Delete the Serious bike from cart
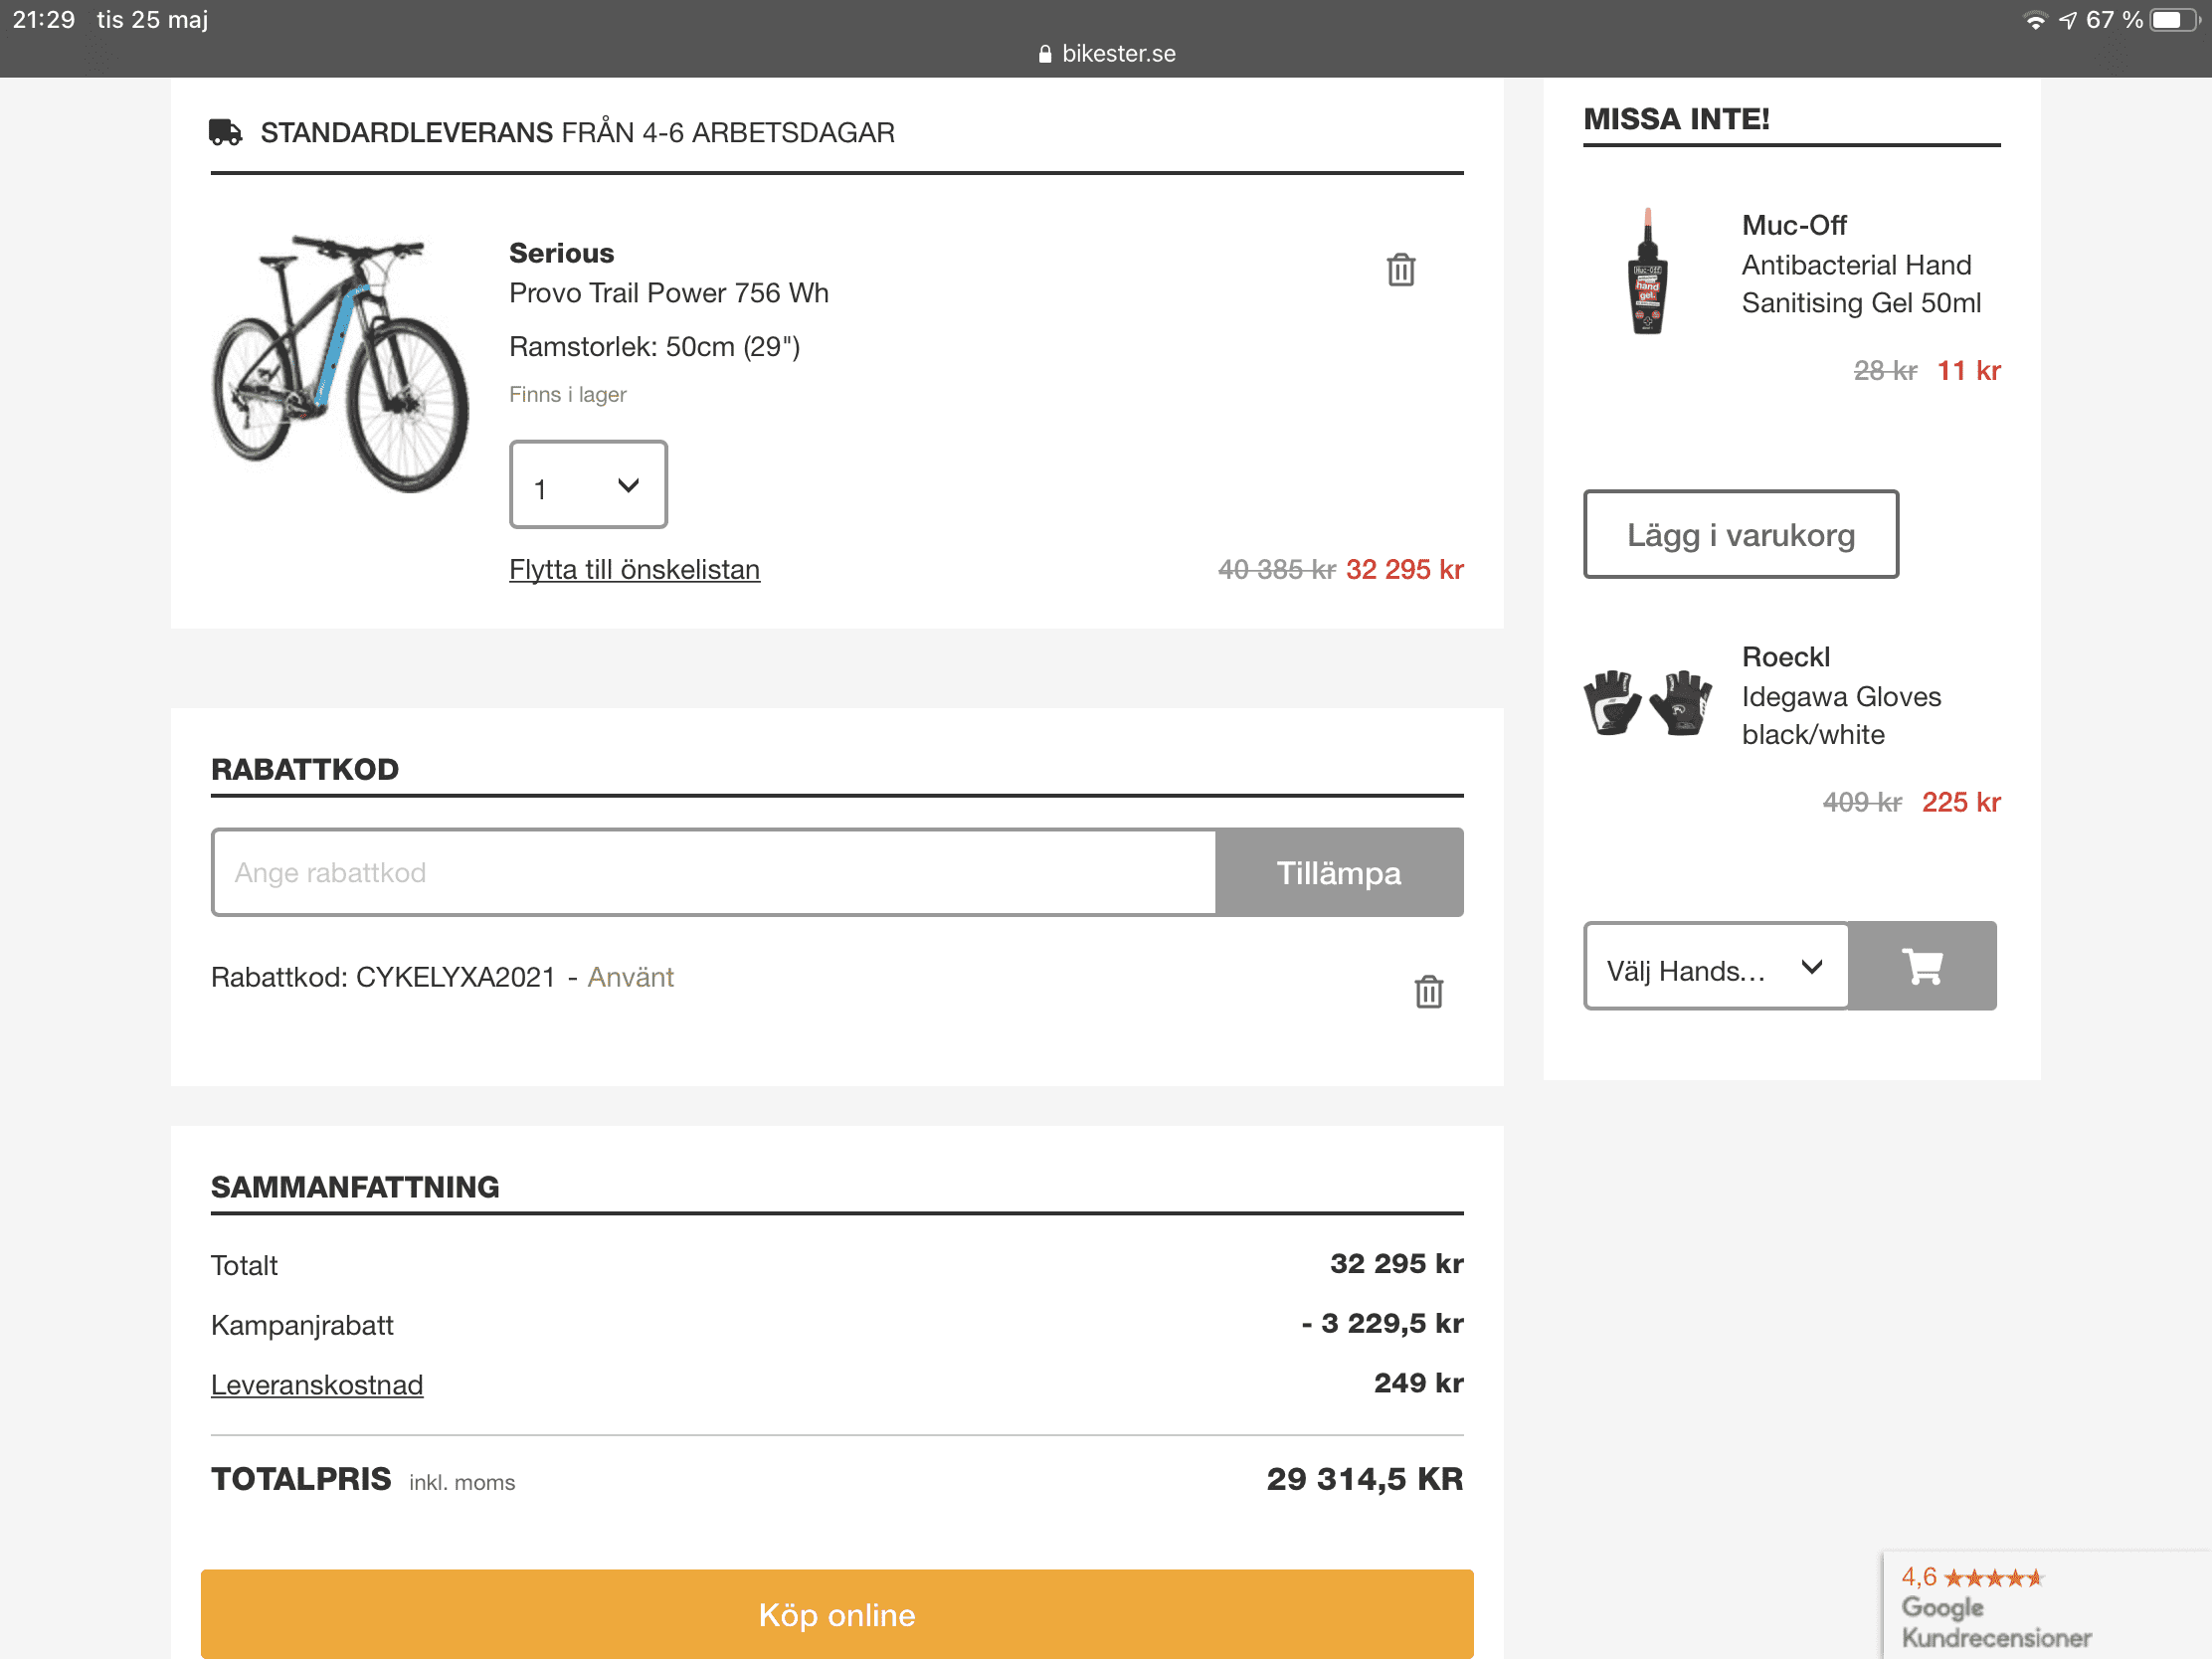Screen dimensions: 2212x1659 (x=1400, y=270)
